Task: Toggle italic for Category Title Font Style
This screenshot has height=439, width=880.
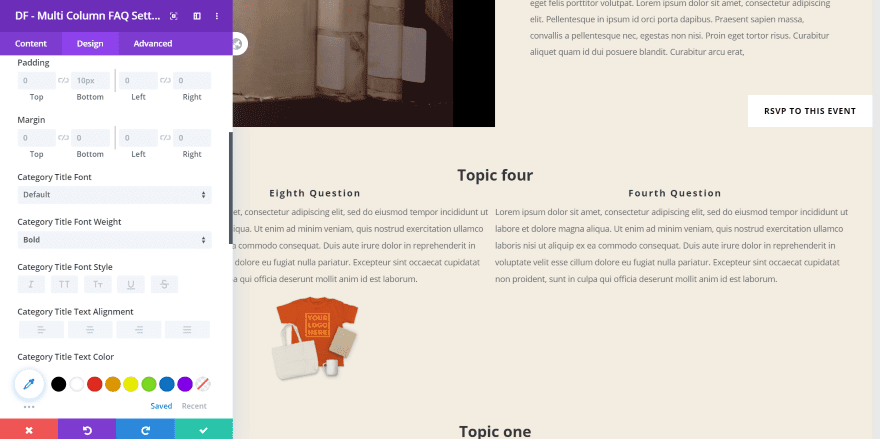Action: pos(31,284)
